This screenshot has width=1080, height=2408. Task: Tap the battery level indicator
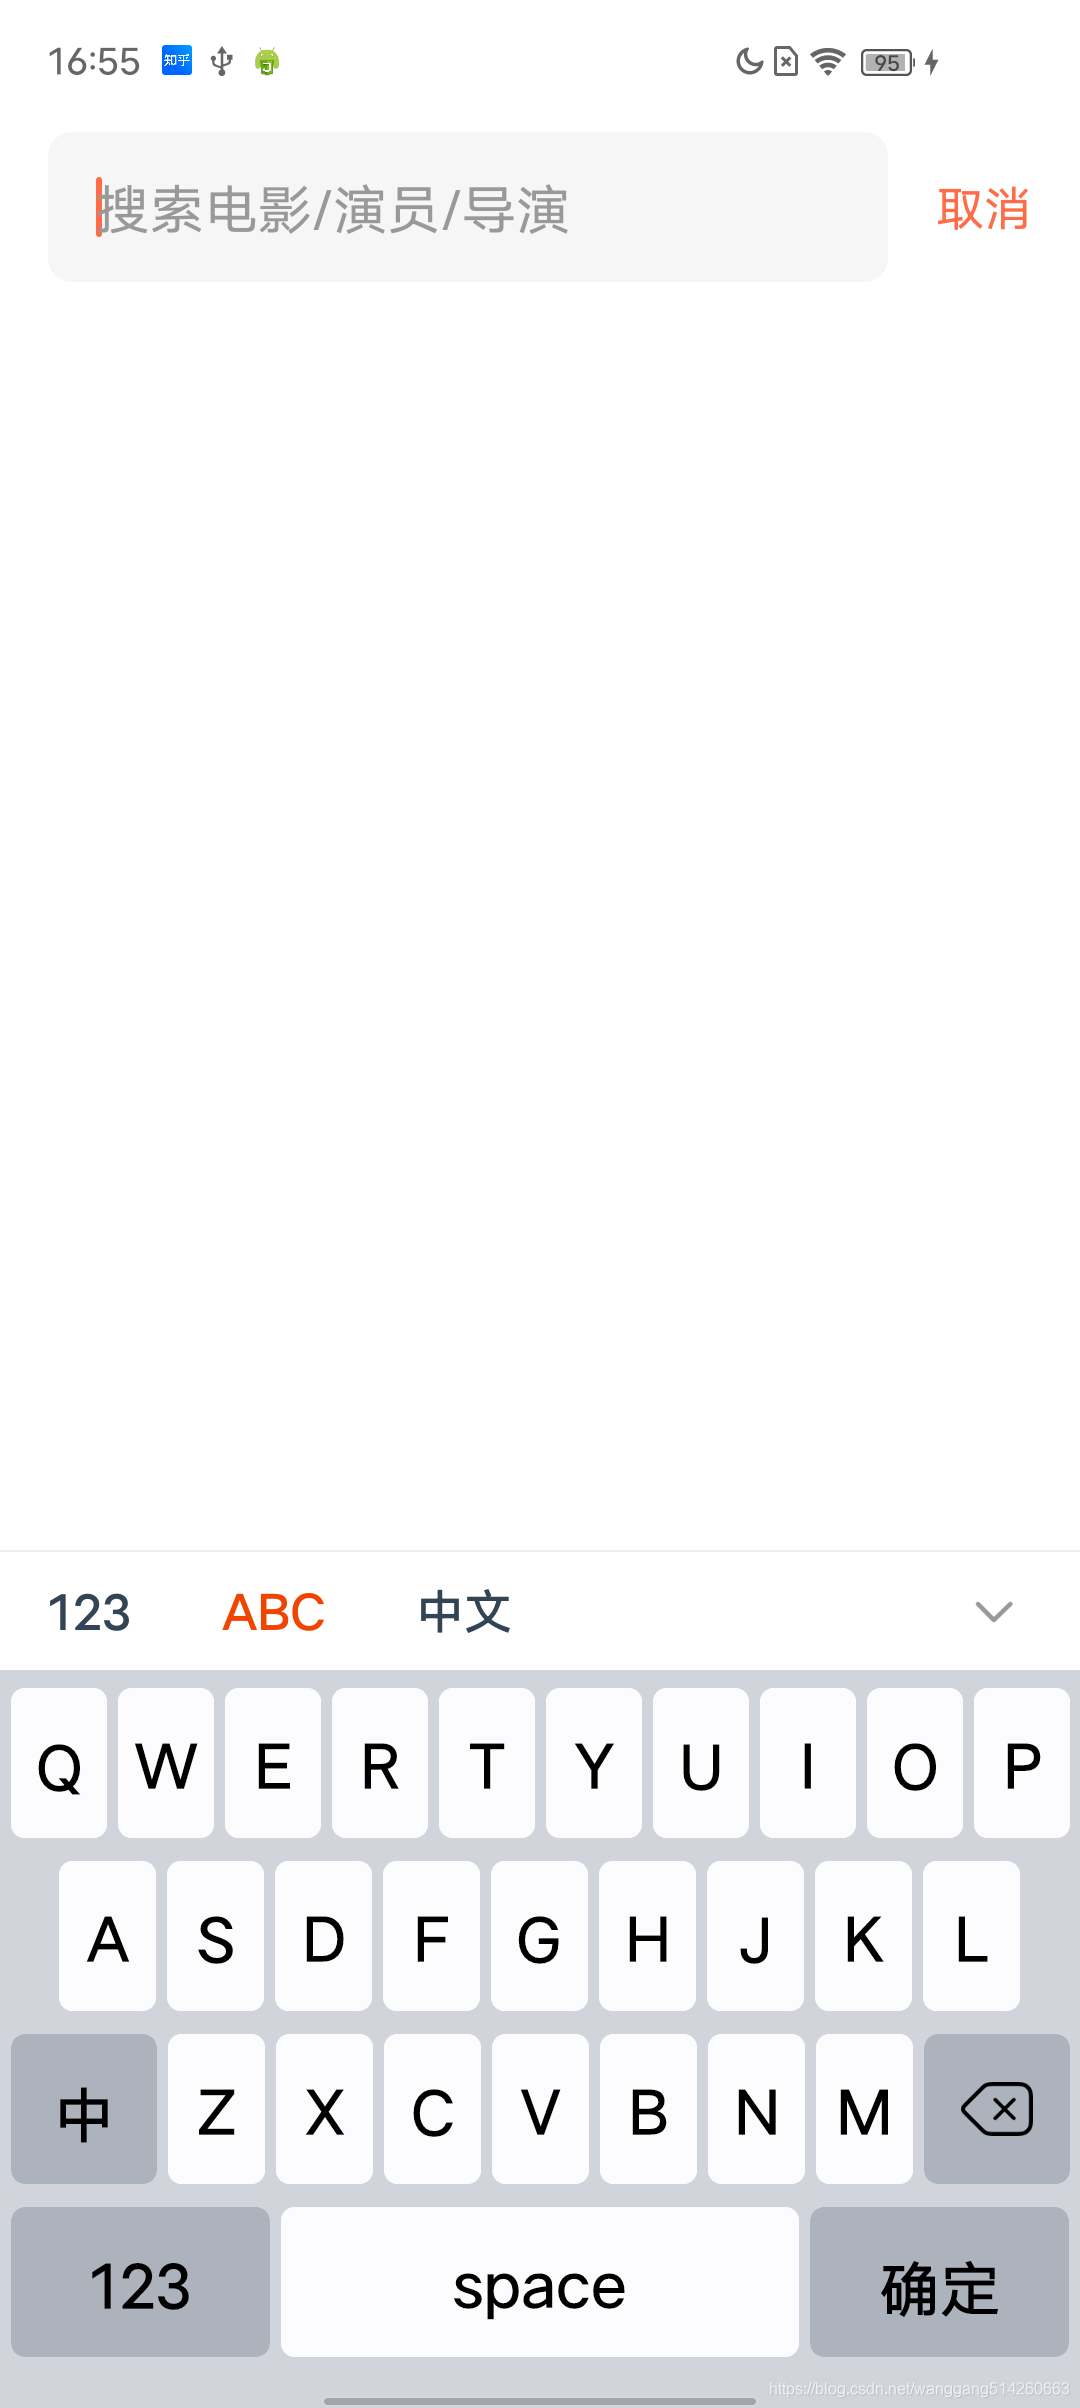888,63
